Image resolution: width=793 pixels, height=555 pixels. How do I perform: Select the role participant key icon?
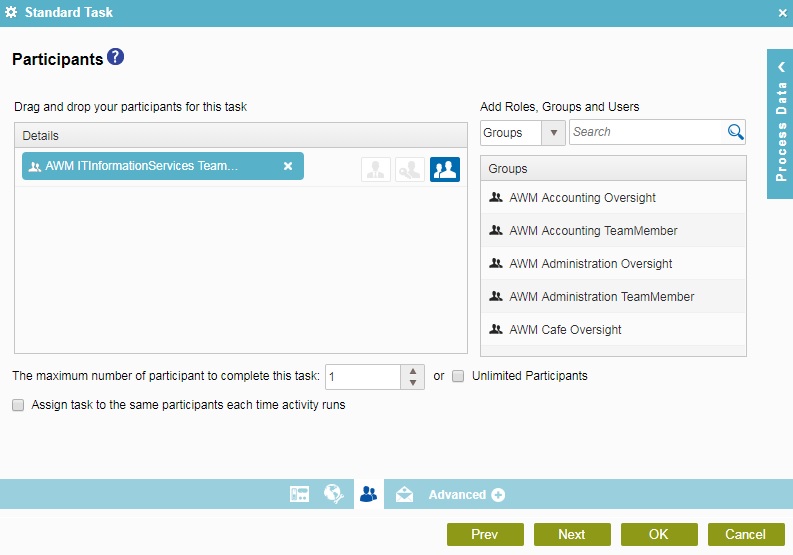(x=410, y=170)
